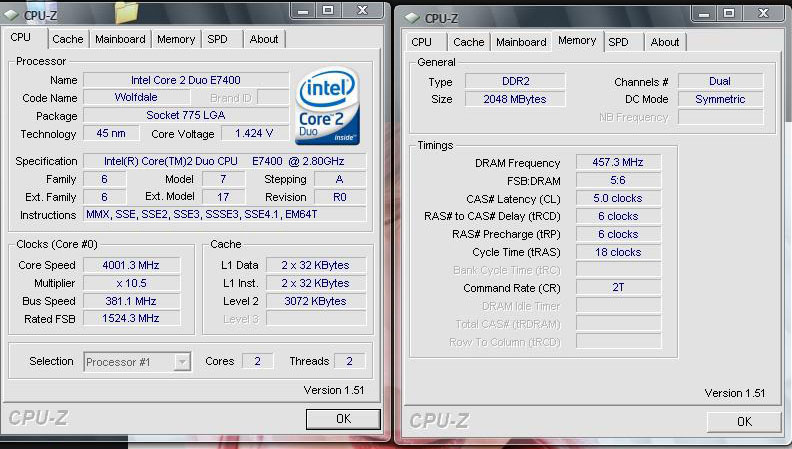Open the Cache tab in left window

[68, 39]
